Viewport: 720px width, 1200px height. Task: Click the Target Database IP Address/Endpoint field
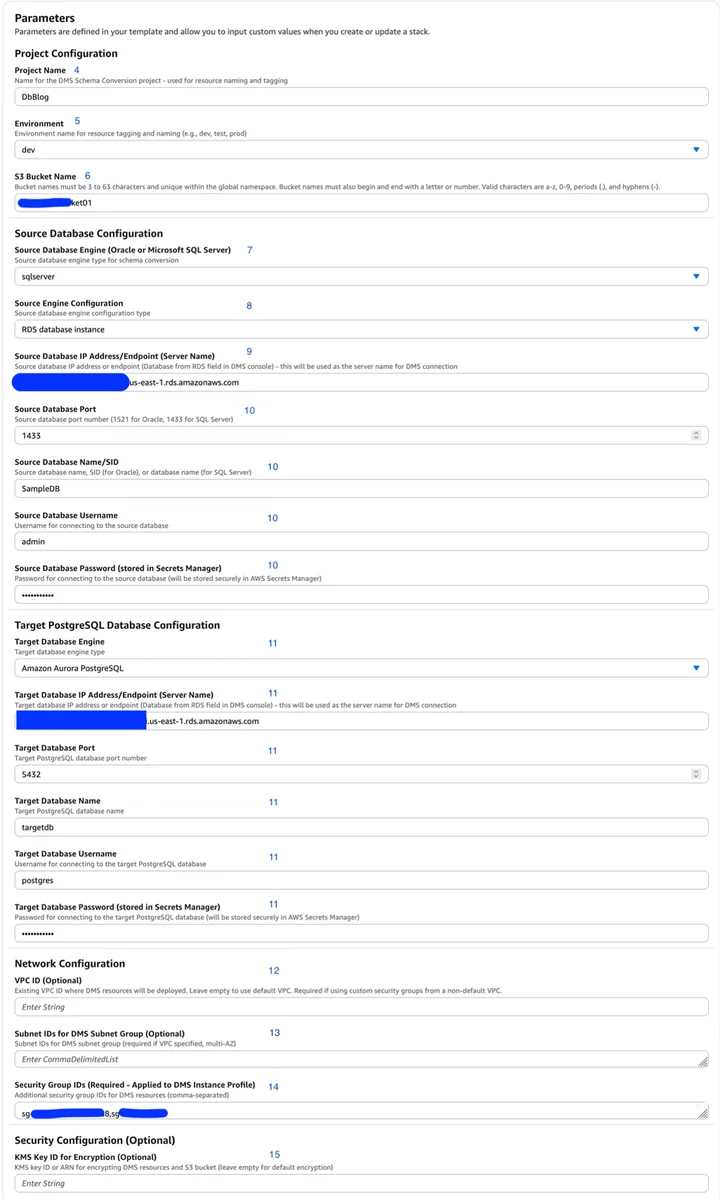pos(362,721)
